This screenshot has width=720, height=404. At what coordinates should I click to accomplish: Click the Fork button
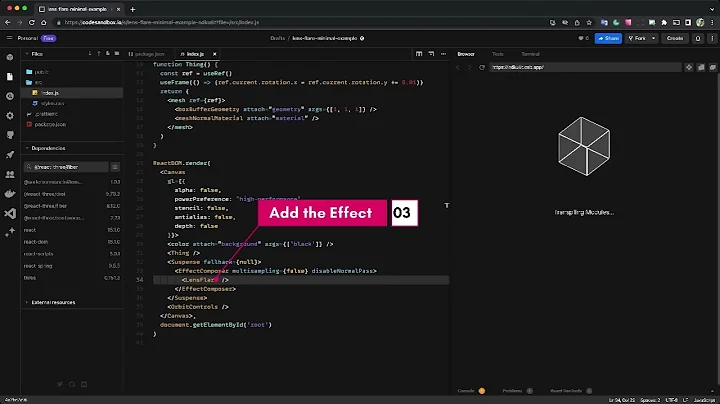pos(637,38)
